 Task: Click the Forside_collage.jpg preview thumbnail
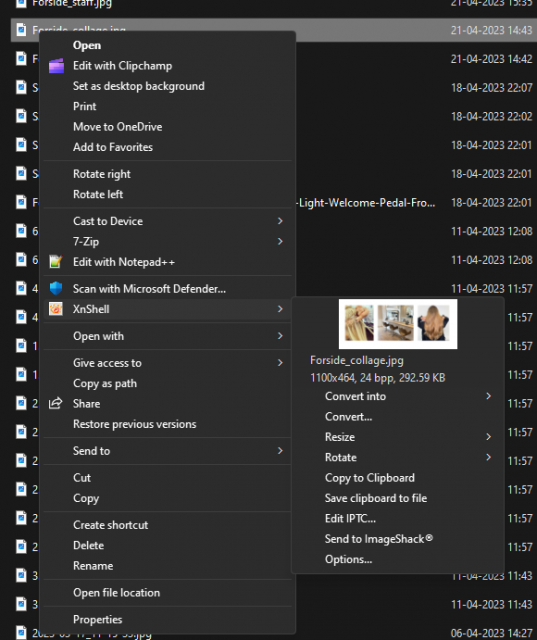[x=398, y=324]
